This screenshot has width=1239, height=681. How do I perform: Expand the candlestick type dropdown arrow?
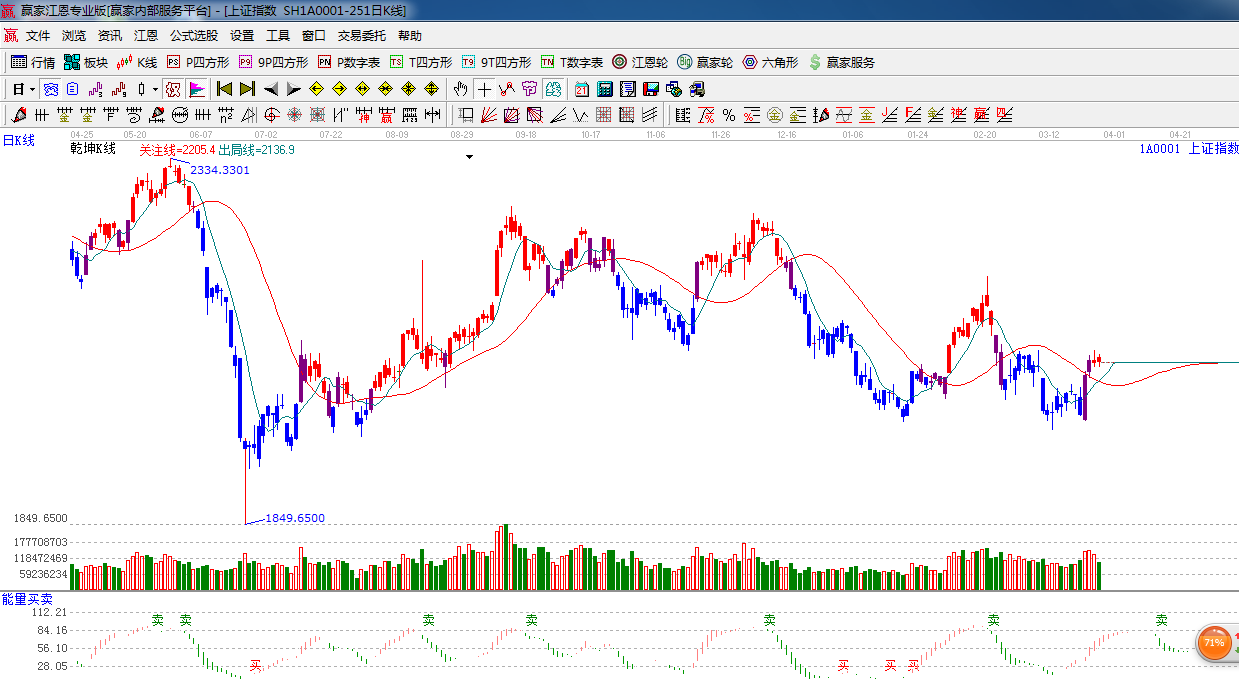155,89
